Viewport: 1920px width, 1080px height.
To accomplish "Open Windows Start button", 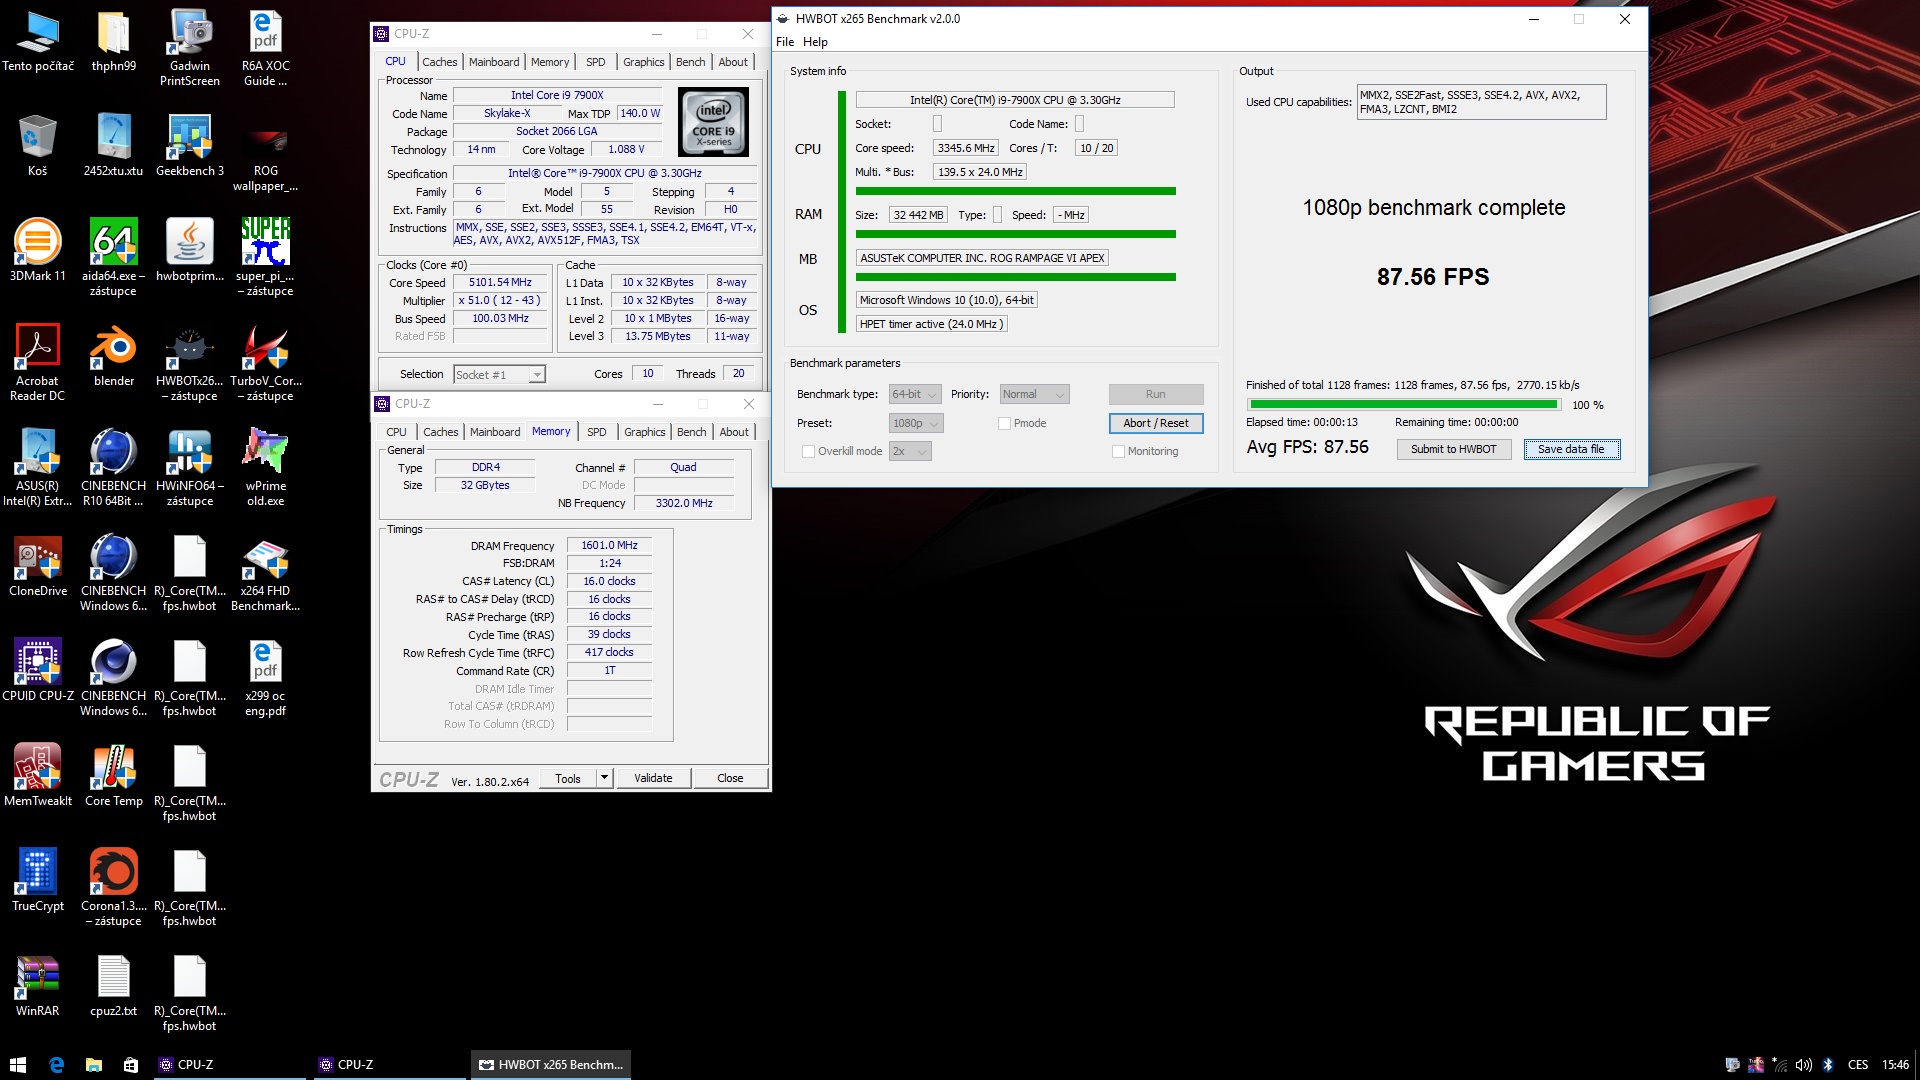I will (x=17, y=1065).
